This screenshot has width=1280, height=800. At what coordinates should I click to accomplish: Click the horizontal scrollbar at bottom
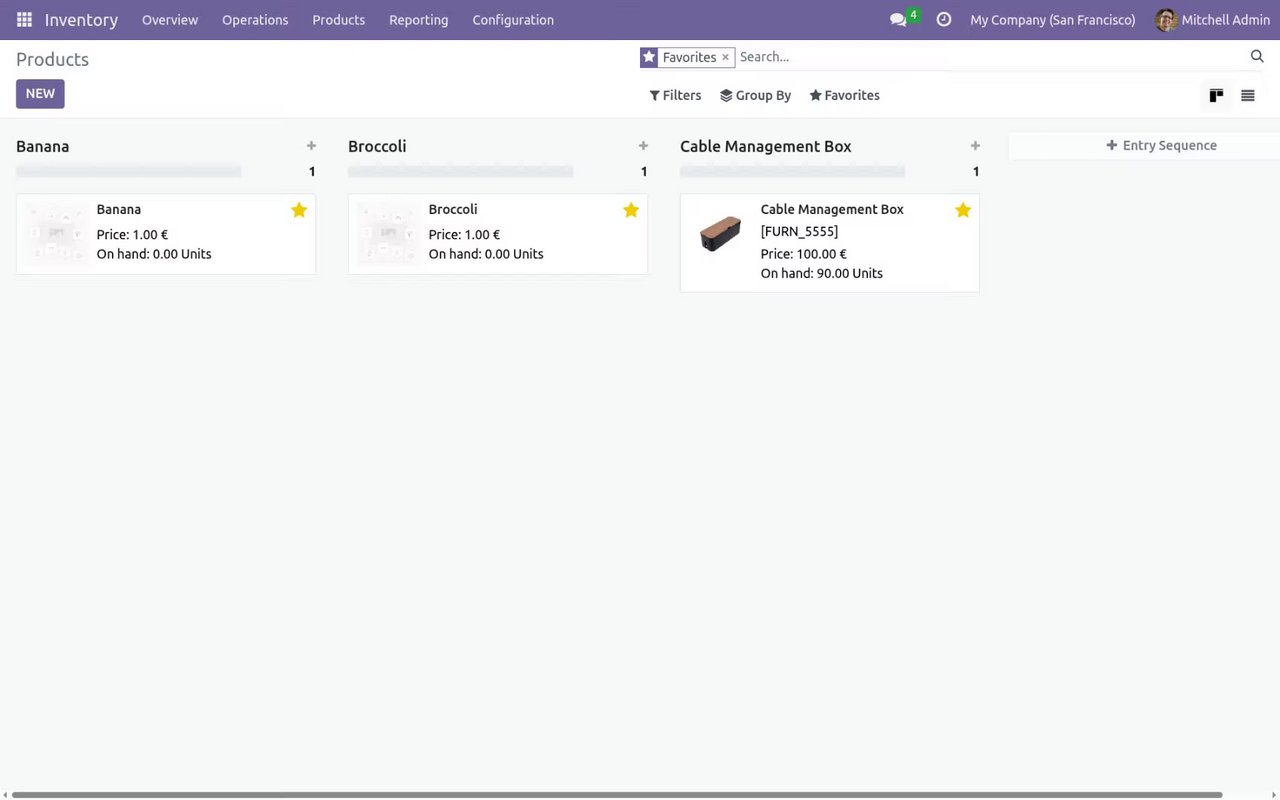(x=616, y=795)
